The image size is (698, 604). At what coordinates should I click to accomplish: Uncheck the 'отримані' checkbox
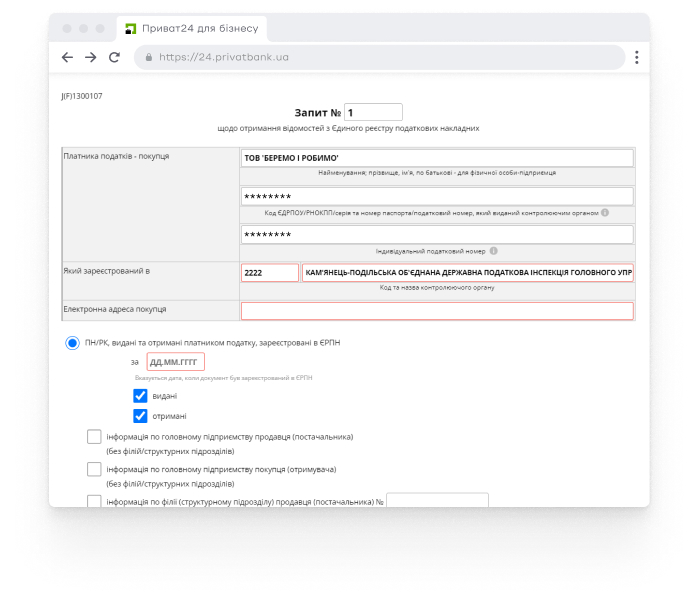[140, 416]
